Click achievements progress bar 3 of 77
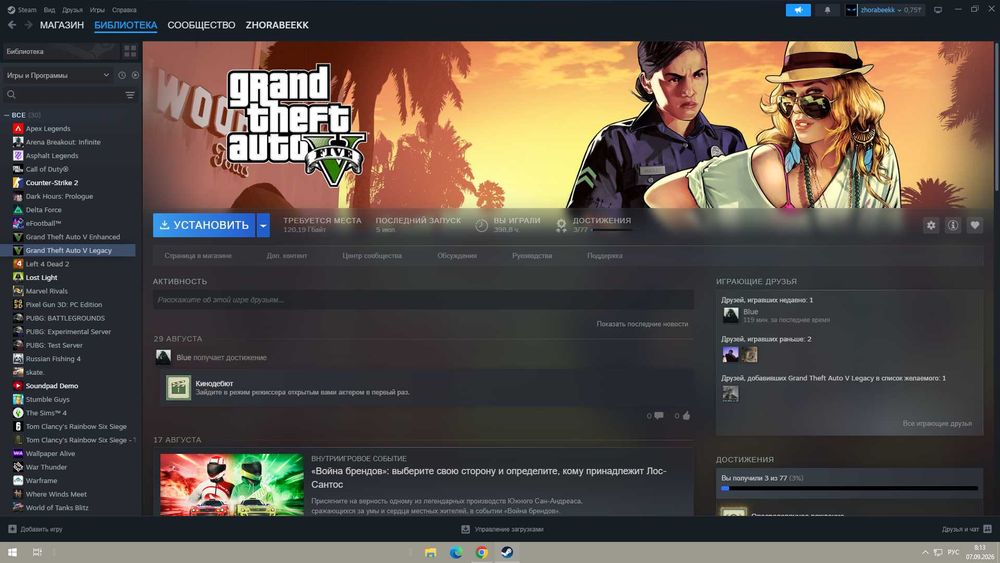1000x563 pixels. pyautogui.click(x=849, y=488)
